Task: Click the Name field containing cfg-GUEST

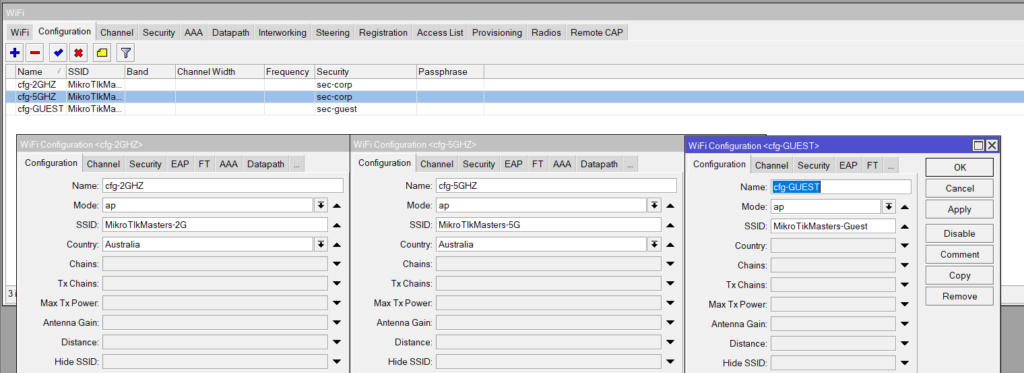Action: click(841, 187)
